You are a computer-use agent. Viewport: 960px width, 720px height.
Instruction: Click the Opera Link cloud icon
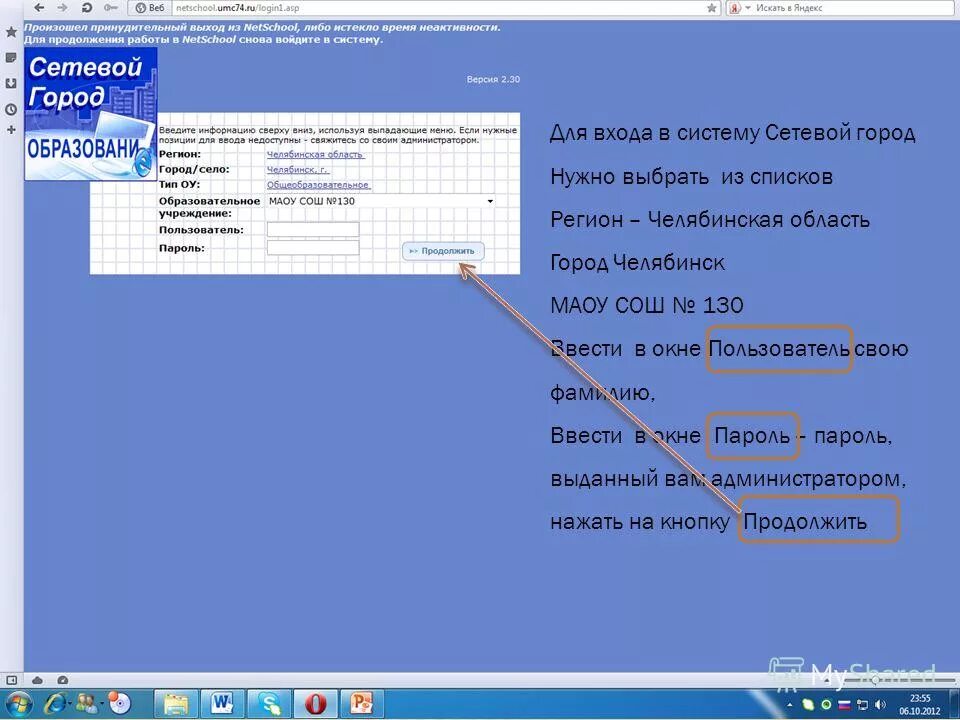coord(37,680)
